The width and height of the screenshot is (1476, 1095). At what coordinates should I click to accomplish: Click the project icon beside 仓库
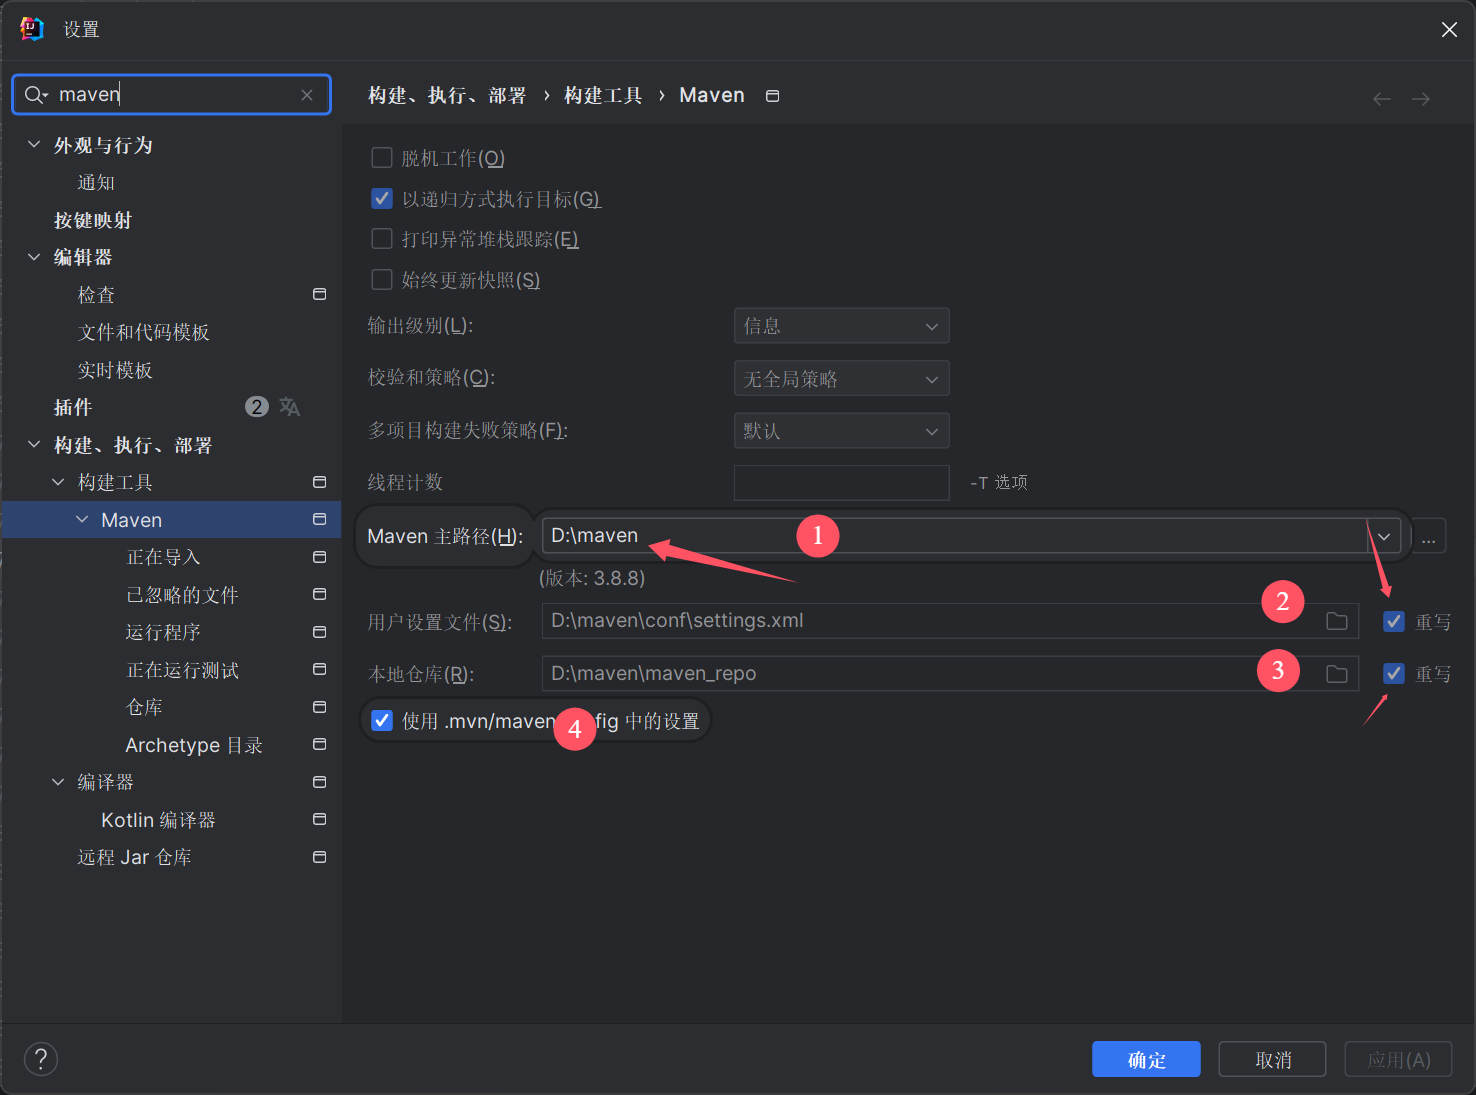click(320, 707)
